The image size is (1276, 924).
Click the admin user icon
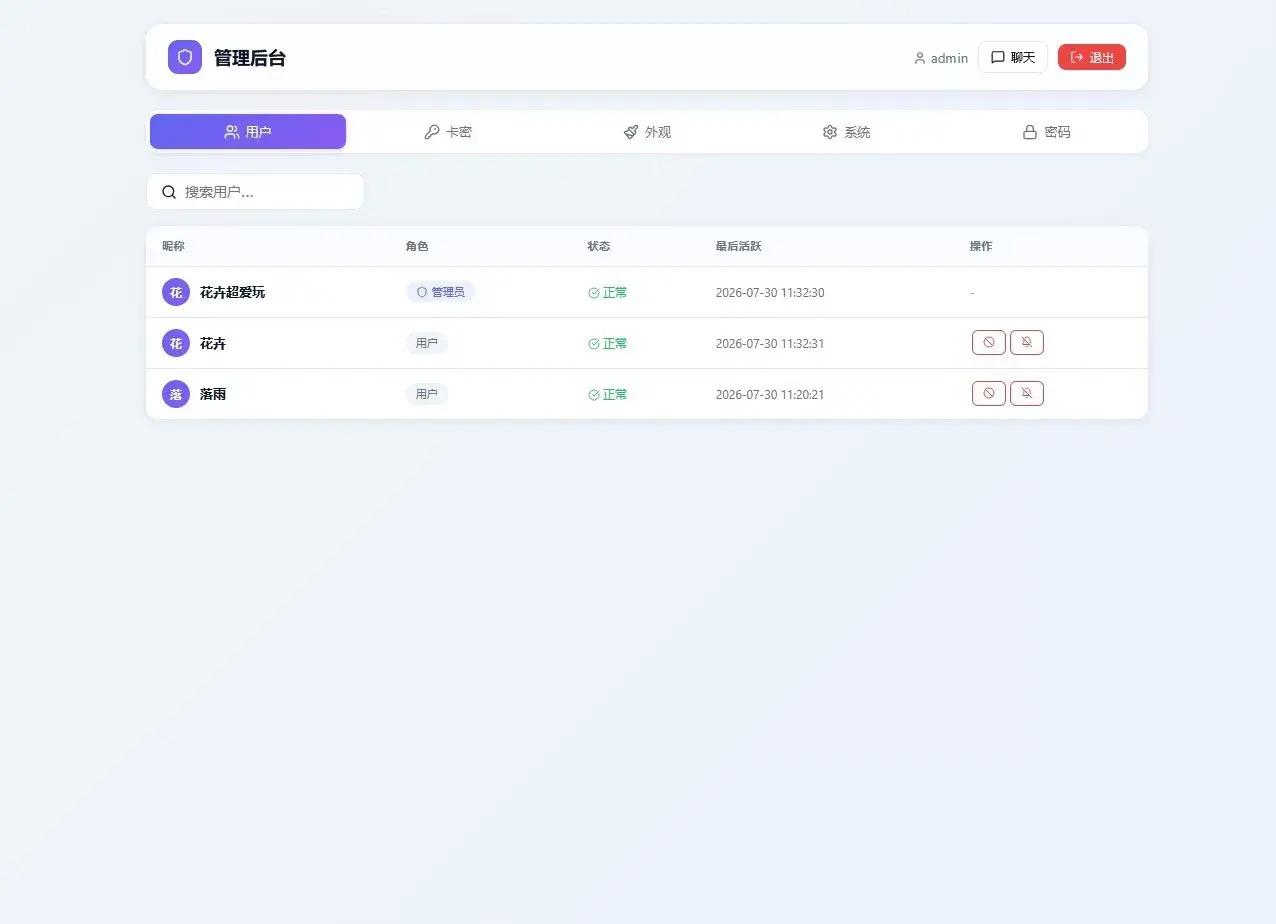(x=920, y=58)
